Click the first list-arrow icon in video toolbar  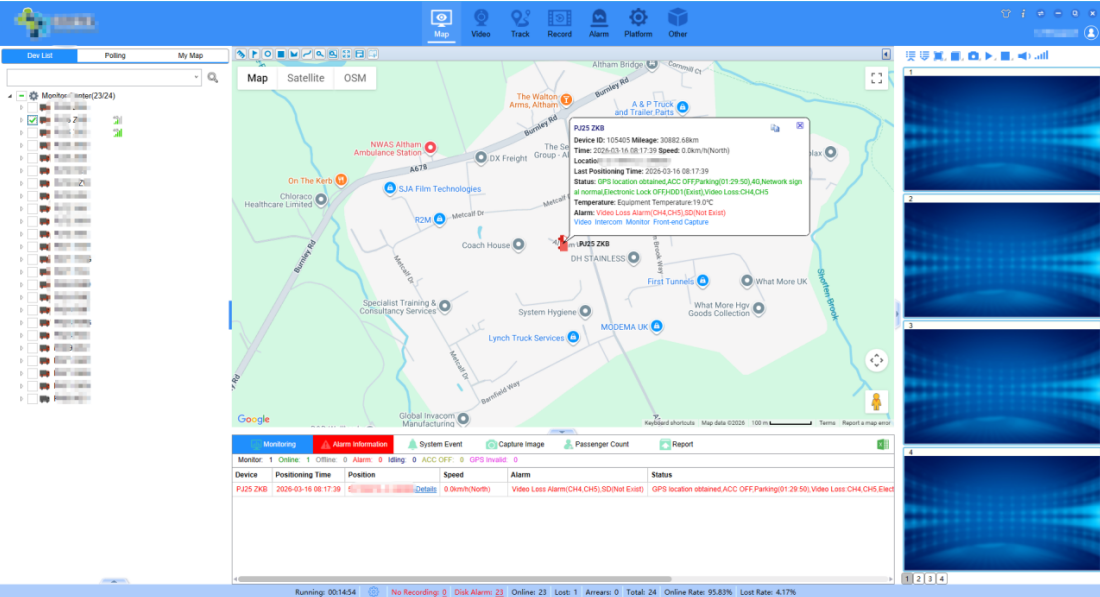click(x=911, y=55)
